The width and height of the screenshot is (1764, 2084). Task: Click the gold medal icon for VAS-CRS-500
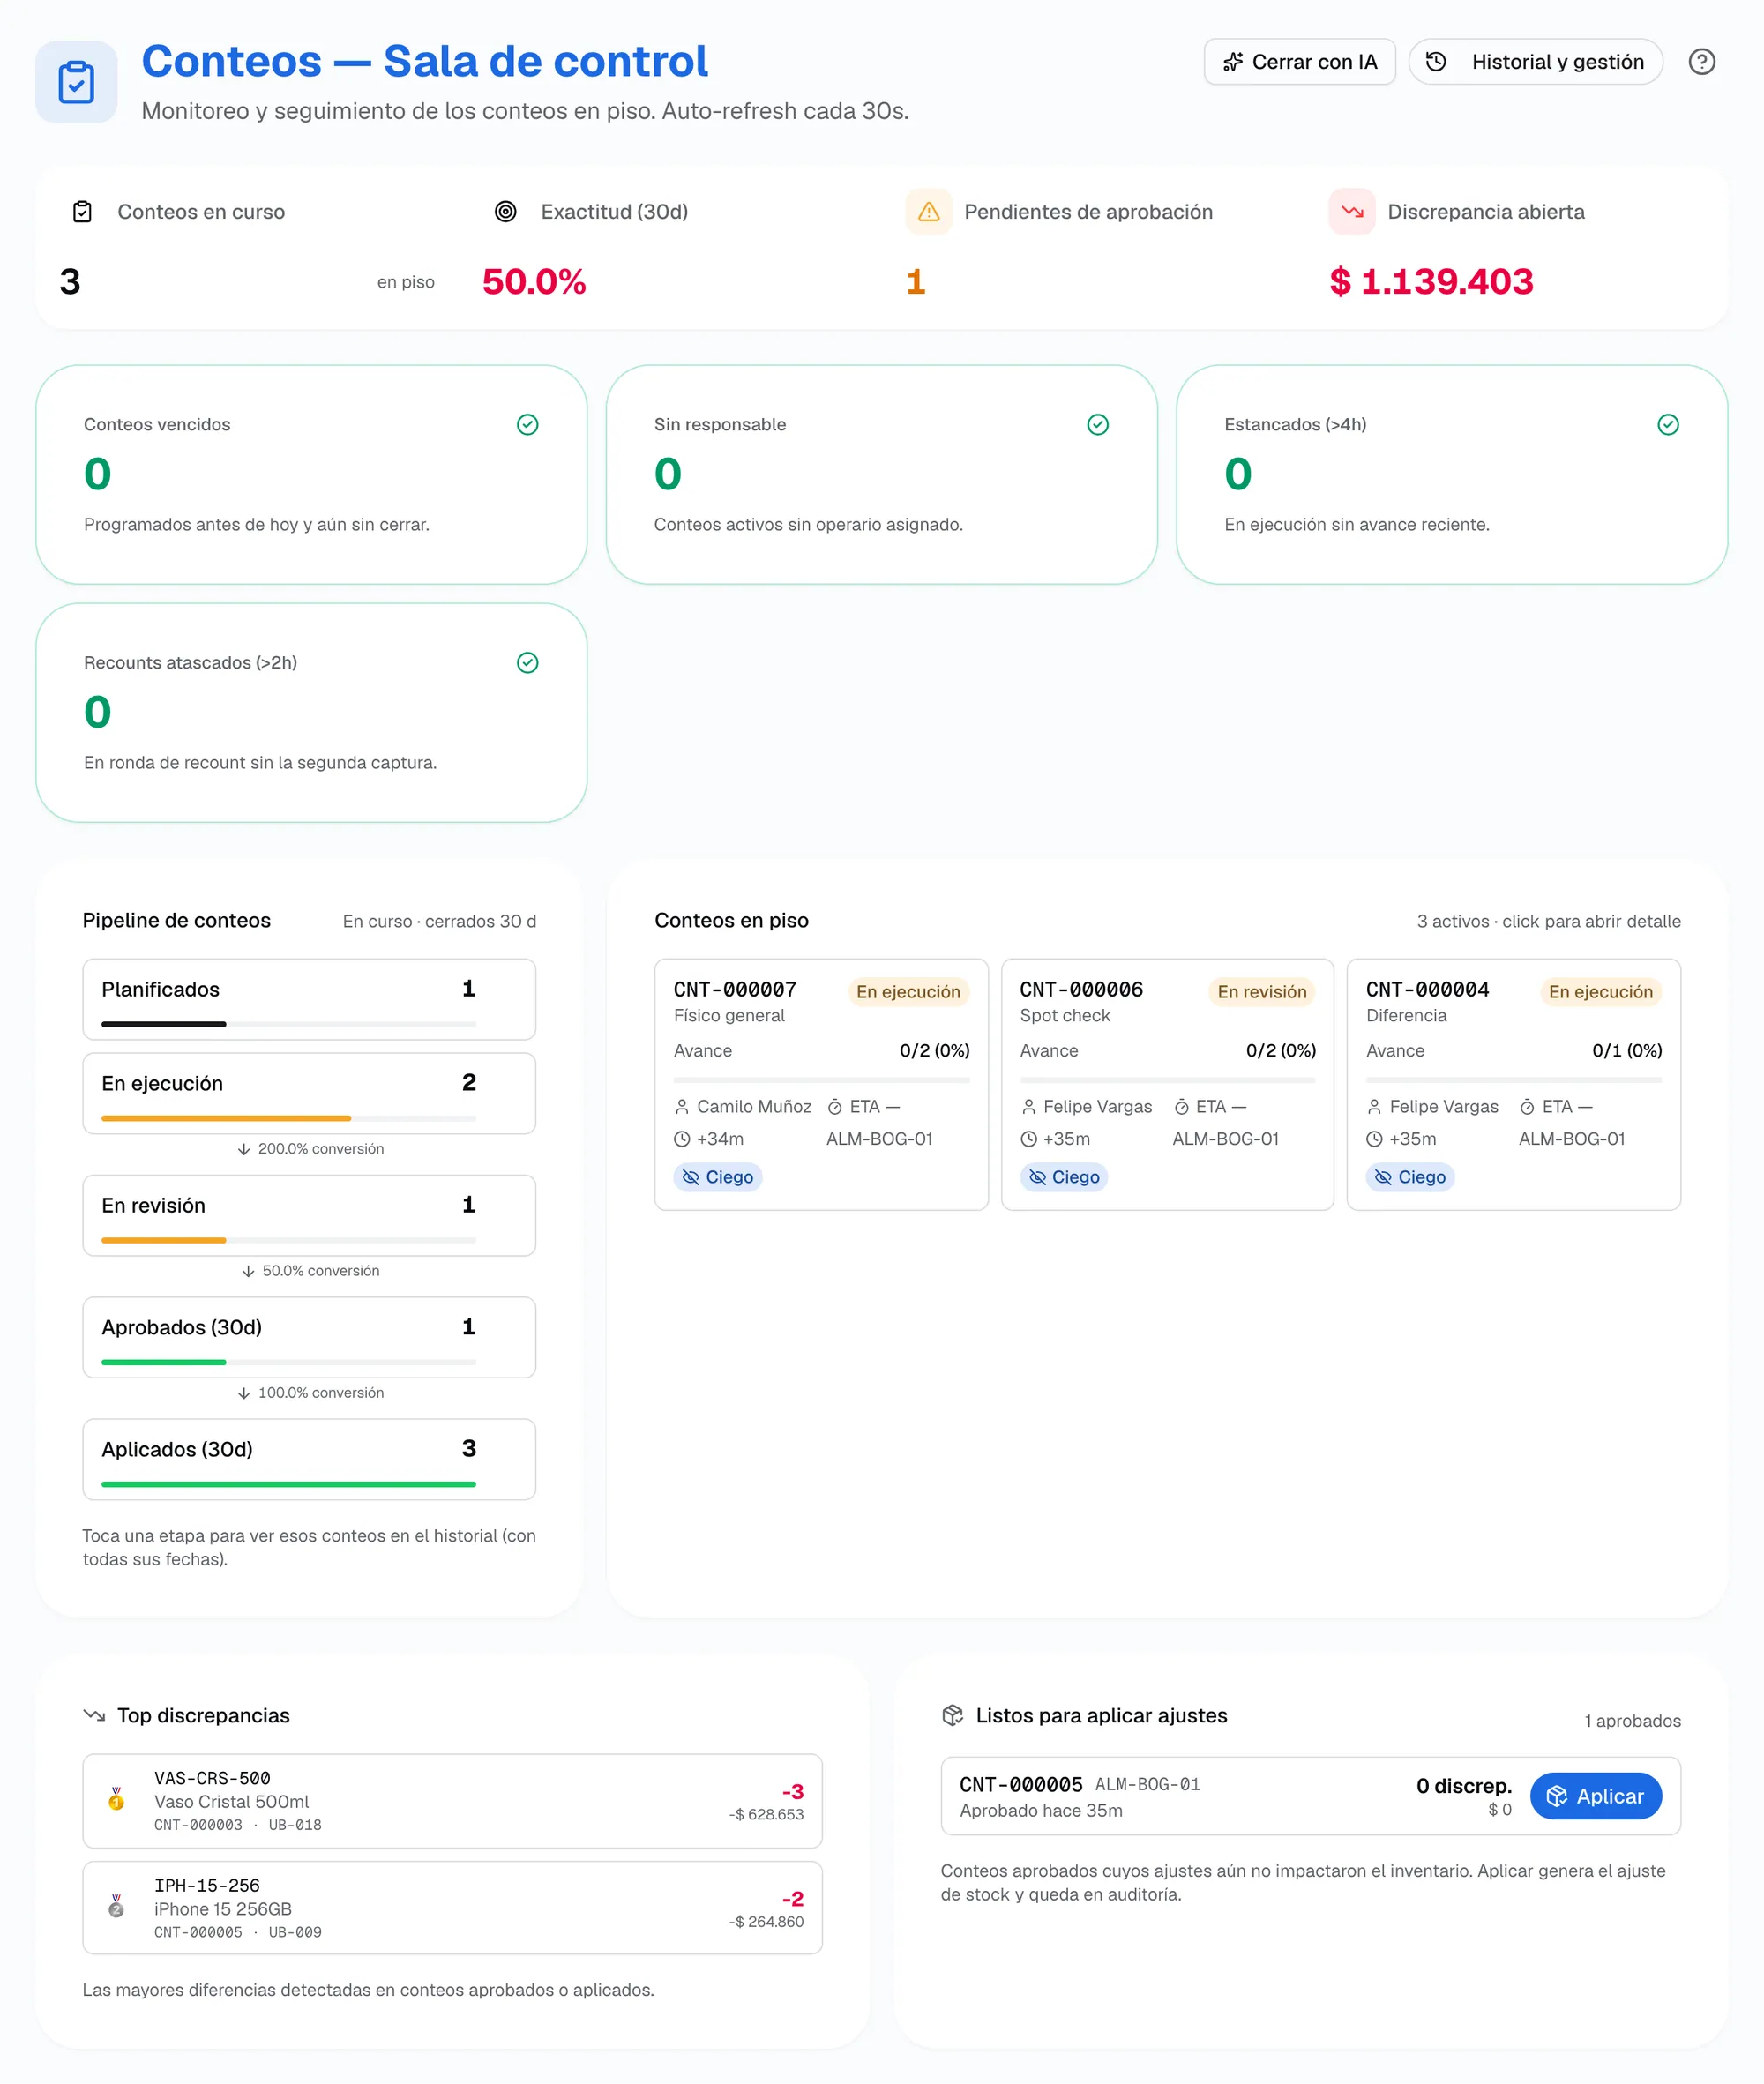tap(116, 1800)
